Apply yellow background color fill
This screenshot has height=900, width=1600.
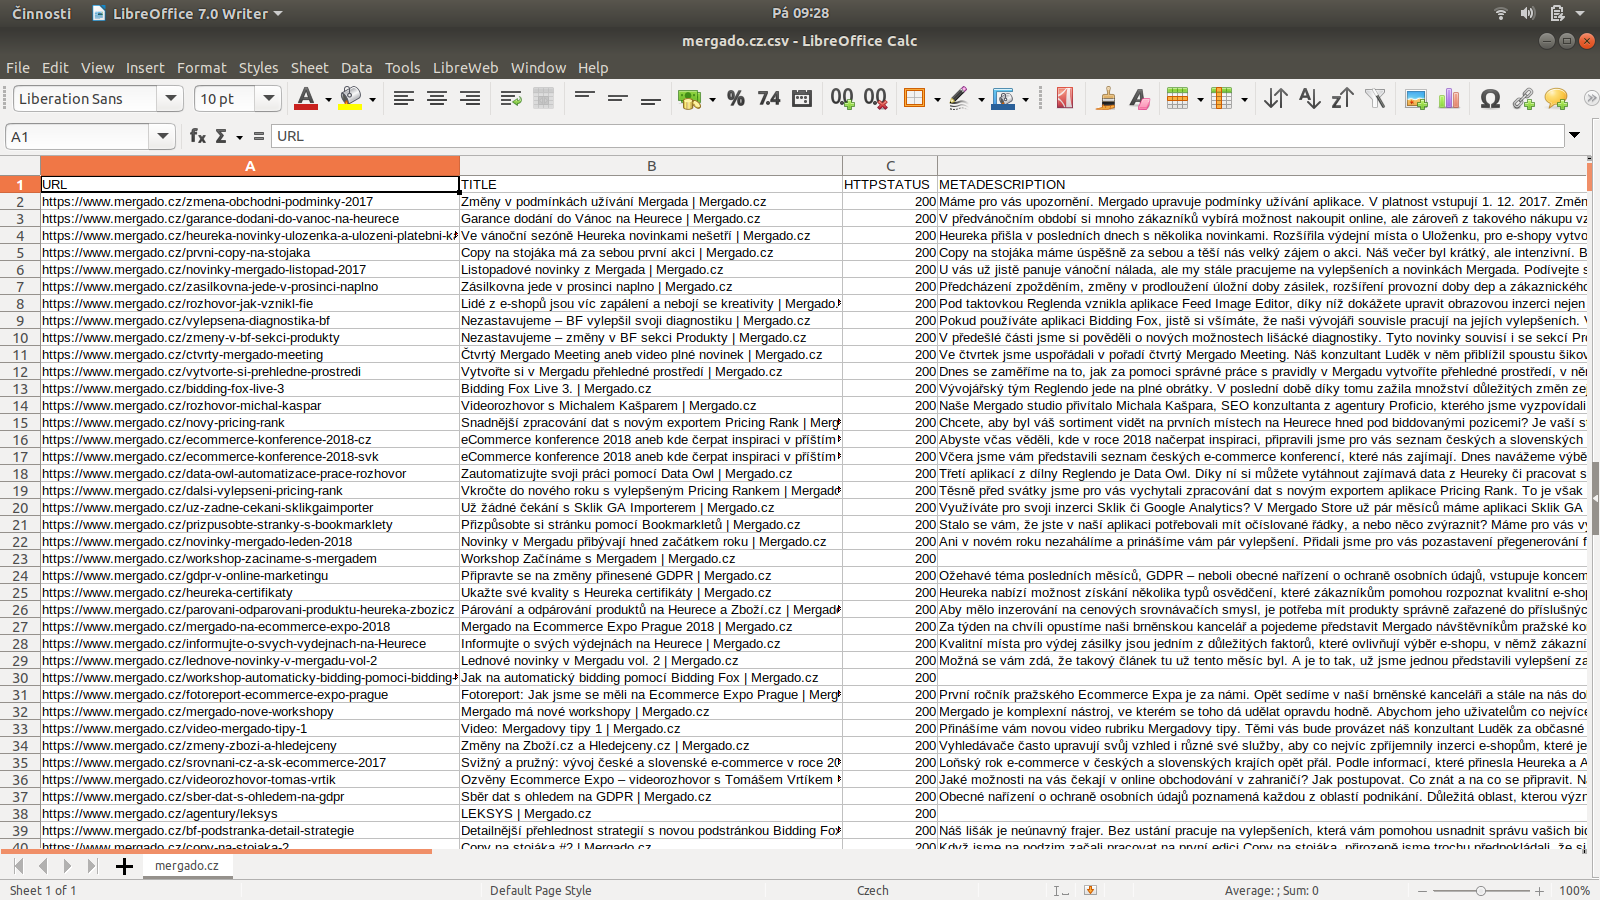click(x=350, y=99)
